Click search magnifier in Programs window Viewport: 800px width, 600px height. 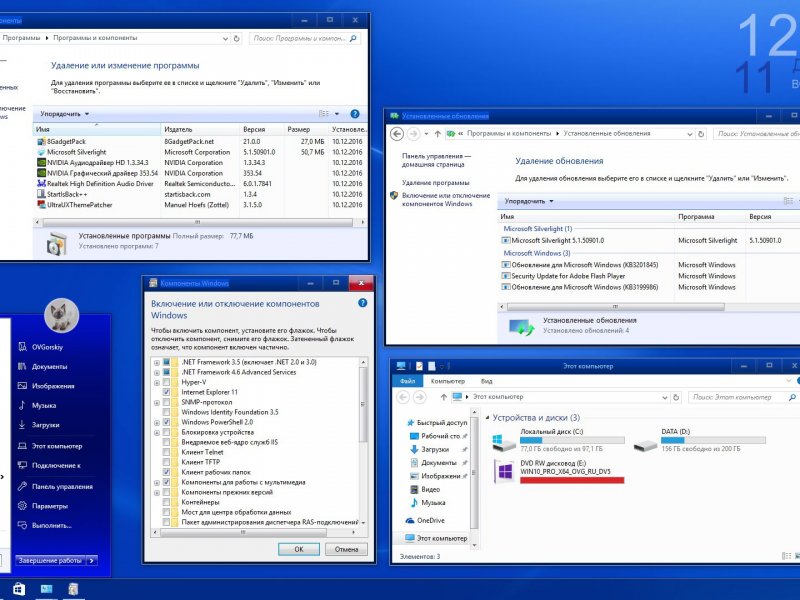coord(353,38)
